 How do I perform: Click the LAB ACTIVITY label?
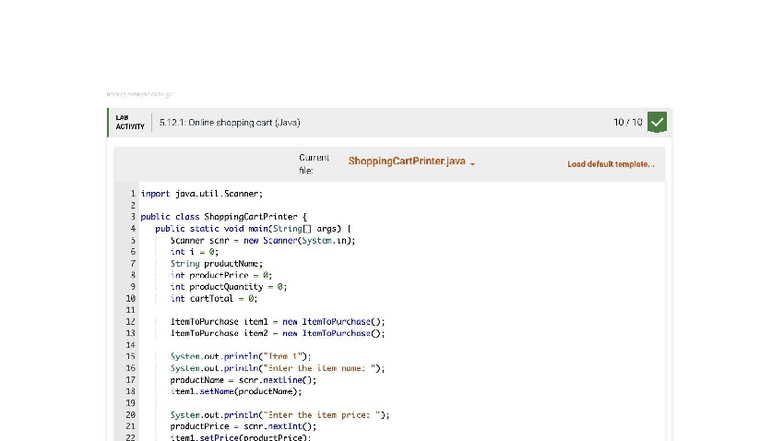129,123
